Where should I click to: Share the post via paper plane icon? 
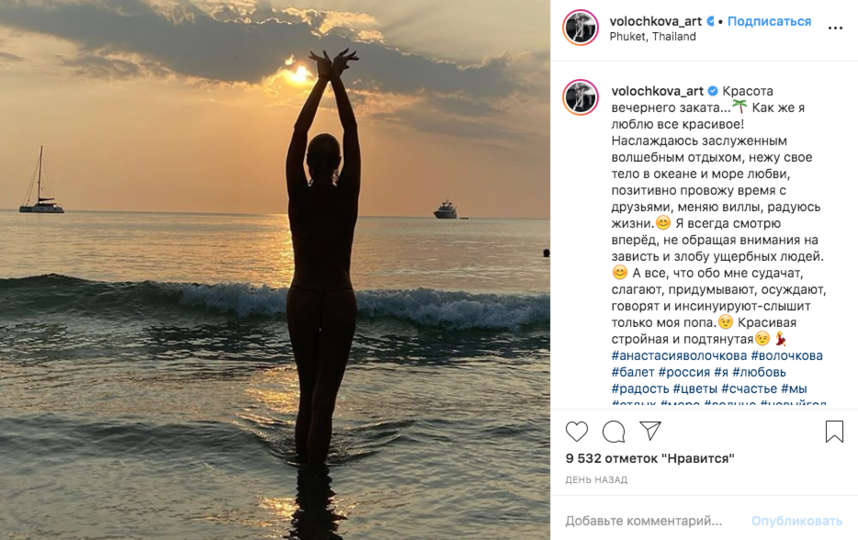coord(650,431)
